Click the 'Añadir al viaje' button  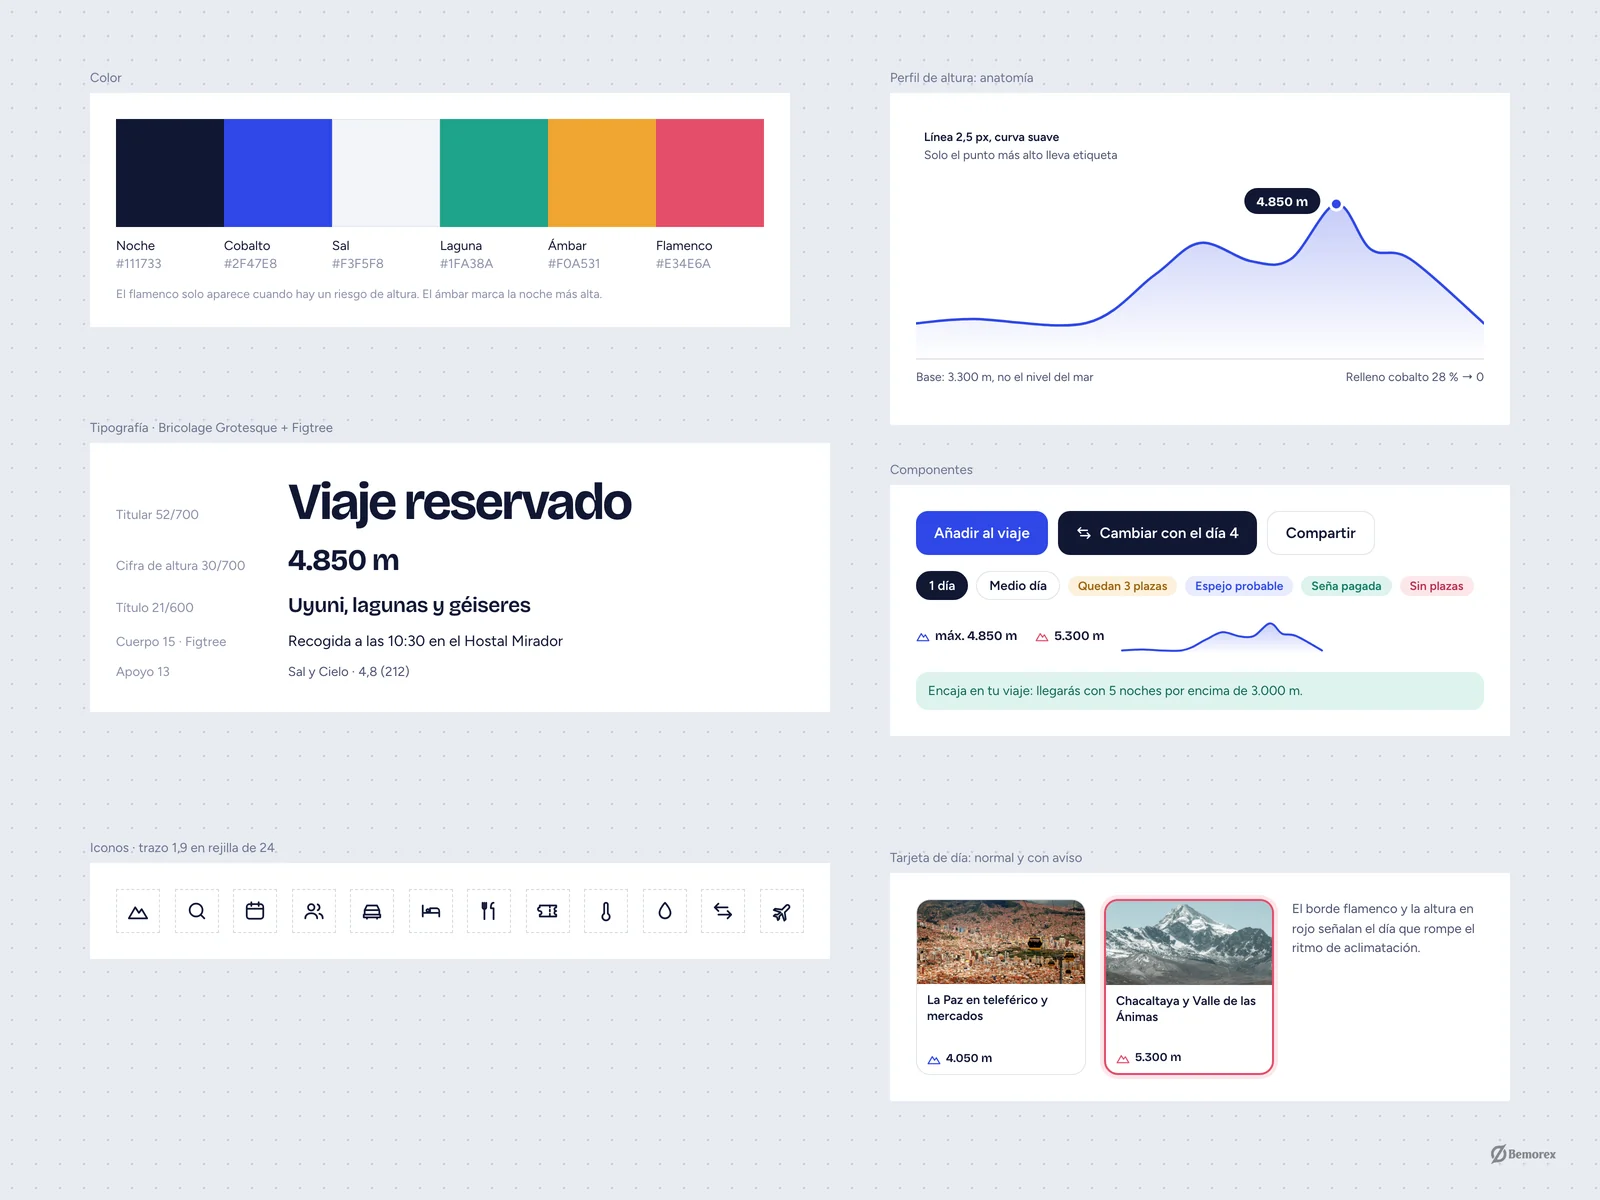[982, 533]
